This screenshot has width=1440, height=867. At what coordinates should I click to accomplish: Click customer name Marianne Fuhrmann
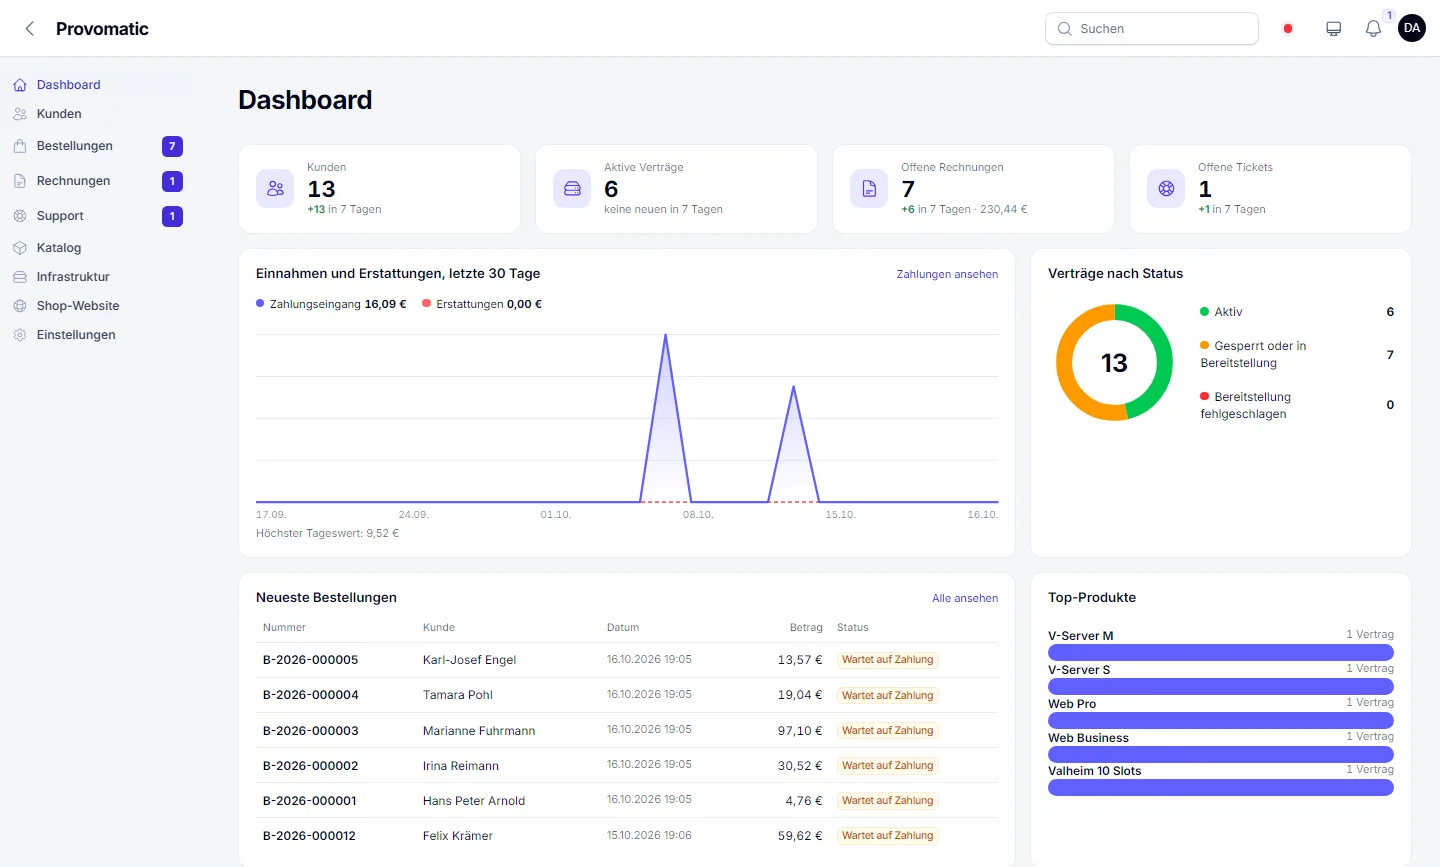pyautogui.click(x=479, y=731)
